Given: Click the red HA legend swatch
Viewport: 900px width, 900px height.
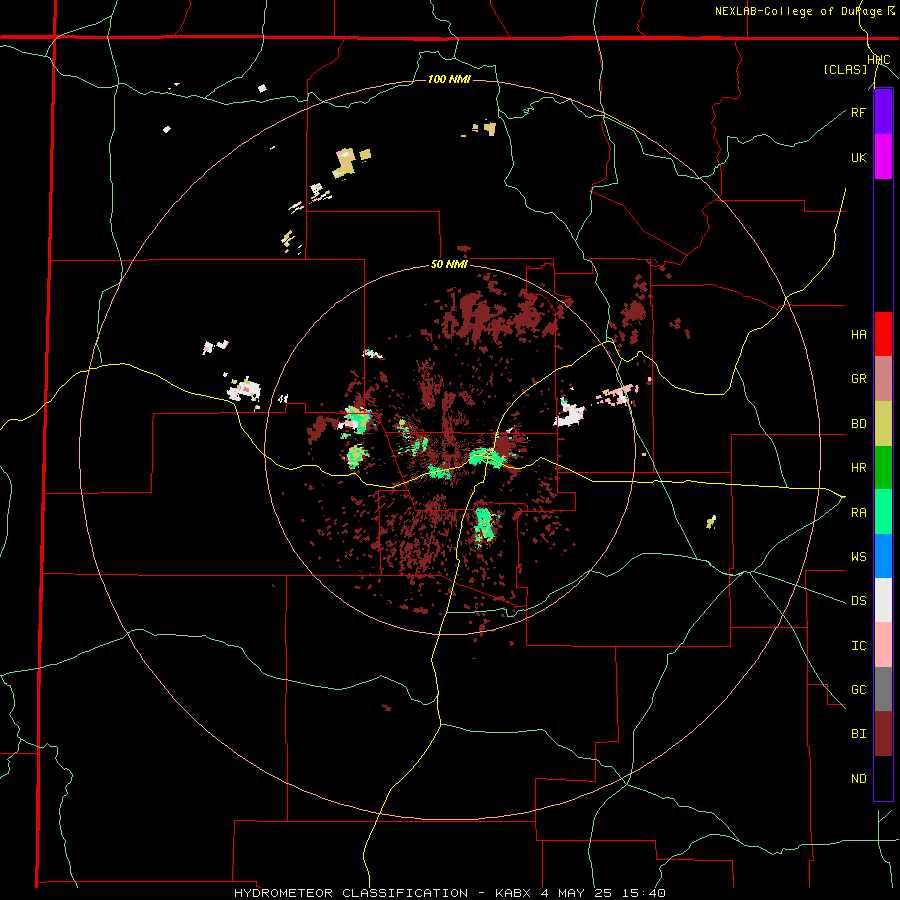Looking at the screenshot, I should [883, 334].
